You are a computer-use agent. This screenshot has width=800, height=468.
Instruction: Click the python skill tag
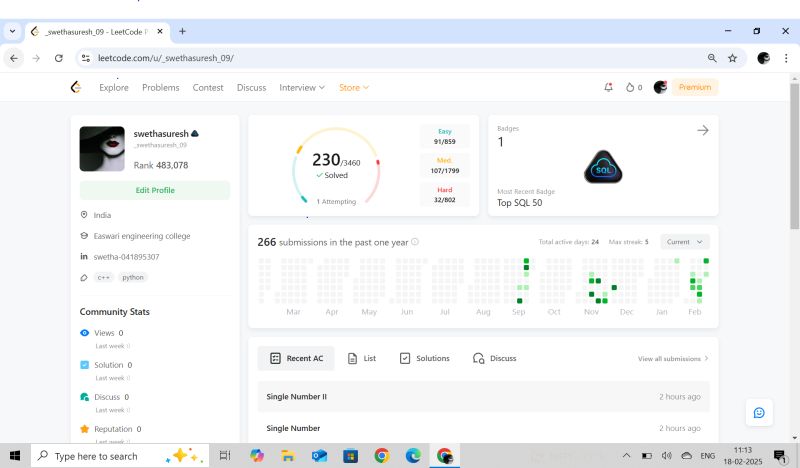click(133, 278)
